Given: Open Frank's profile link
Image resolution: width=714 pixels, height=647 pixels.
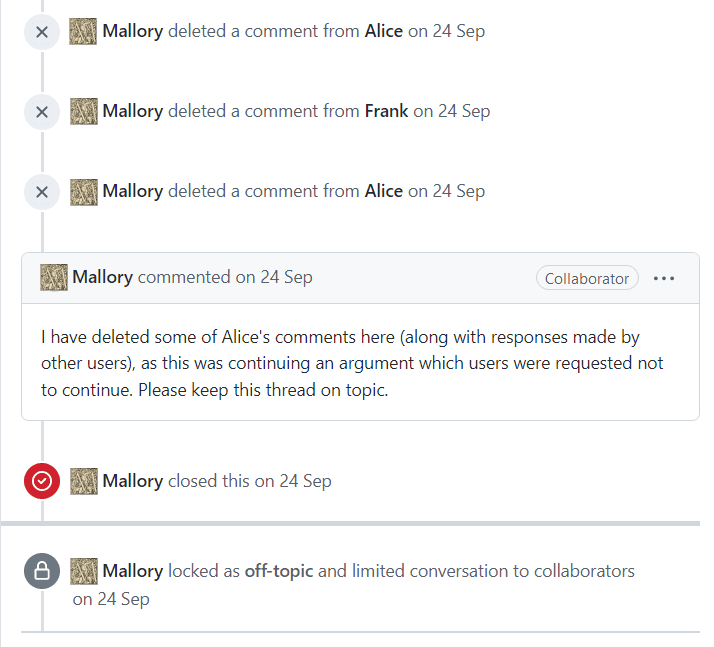Looking at the screenshot, I should pyautogui.click(x=386, y=111).
